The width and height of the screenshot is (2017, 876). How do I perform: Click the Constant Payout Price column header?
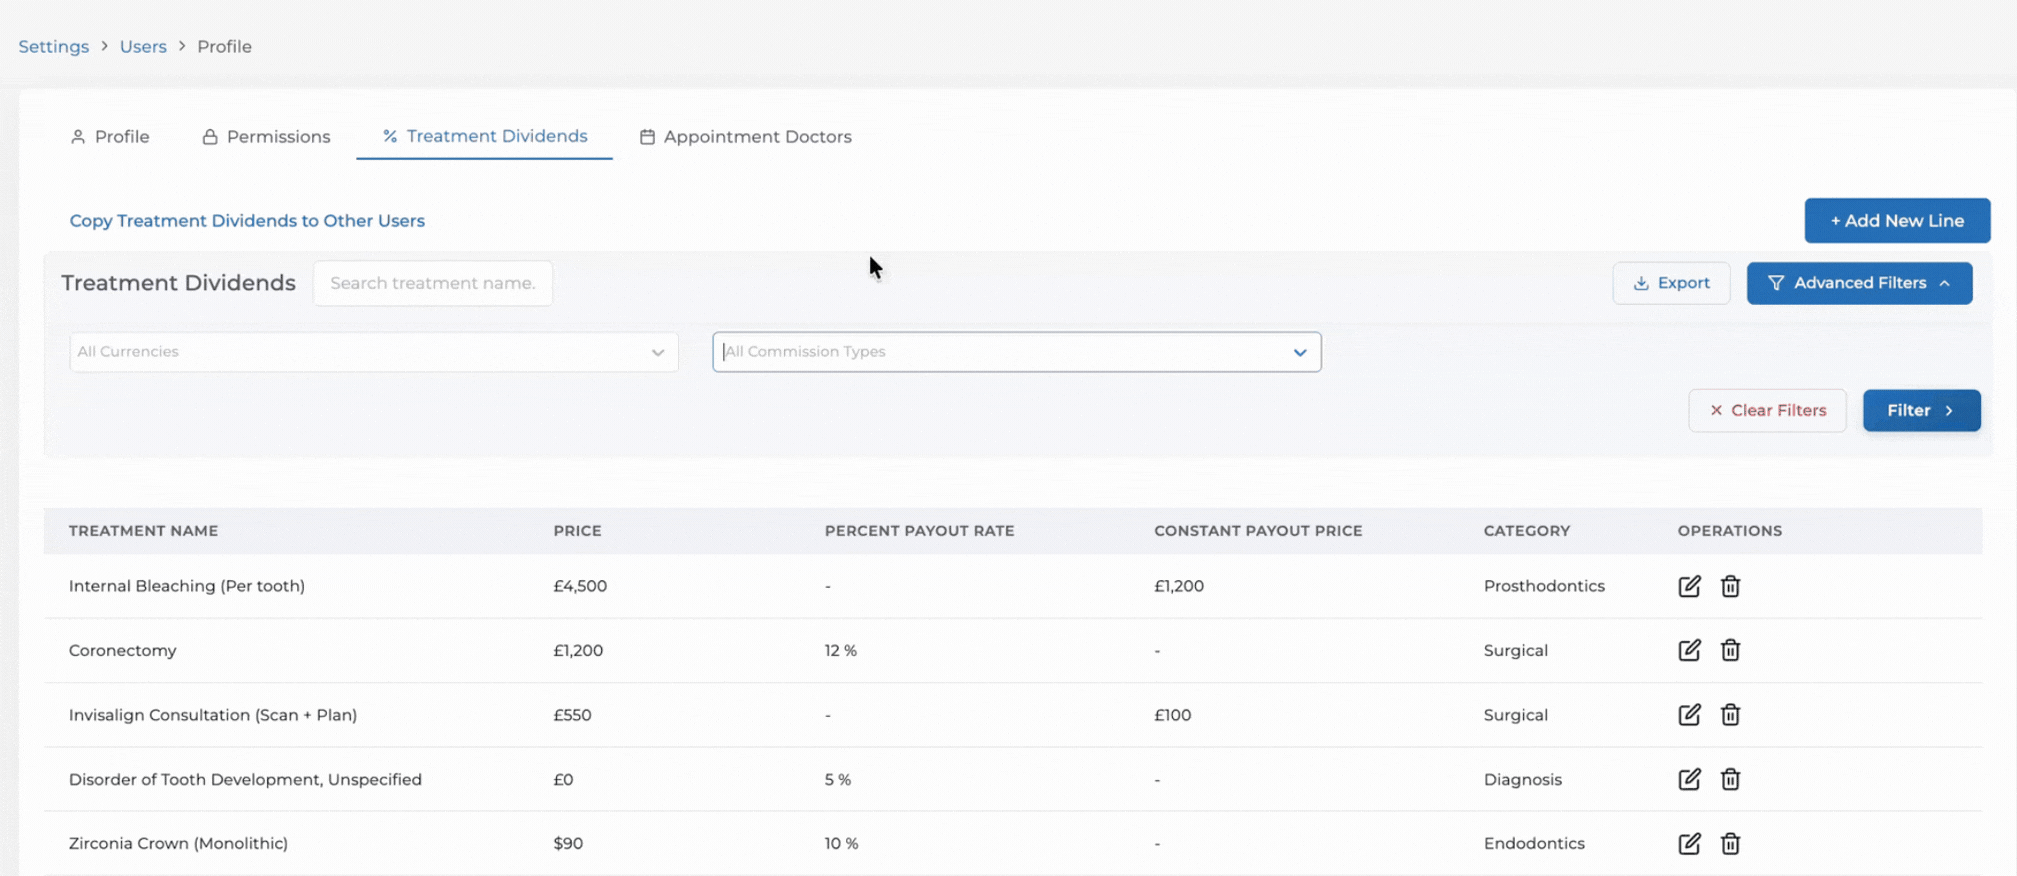[x=1258, y=531]
